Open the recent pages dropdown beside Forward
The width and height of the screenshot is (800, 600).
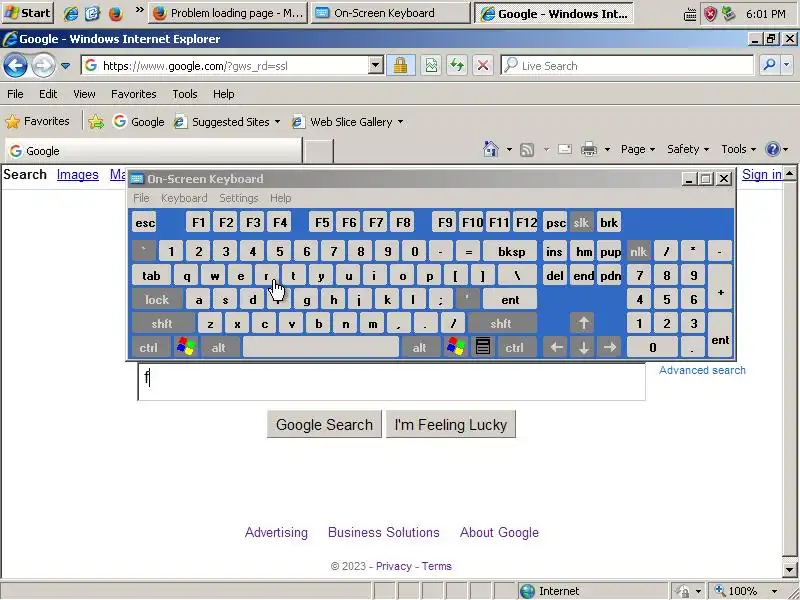pyautogui.click(x=65, y=65)
